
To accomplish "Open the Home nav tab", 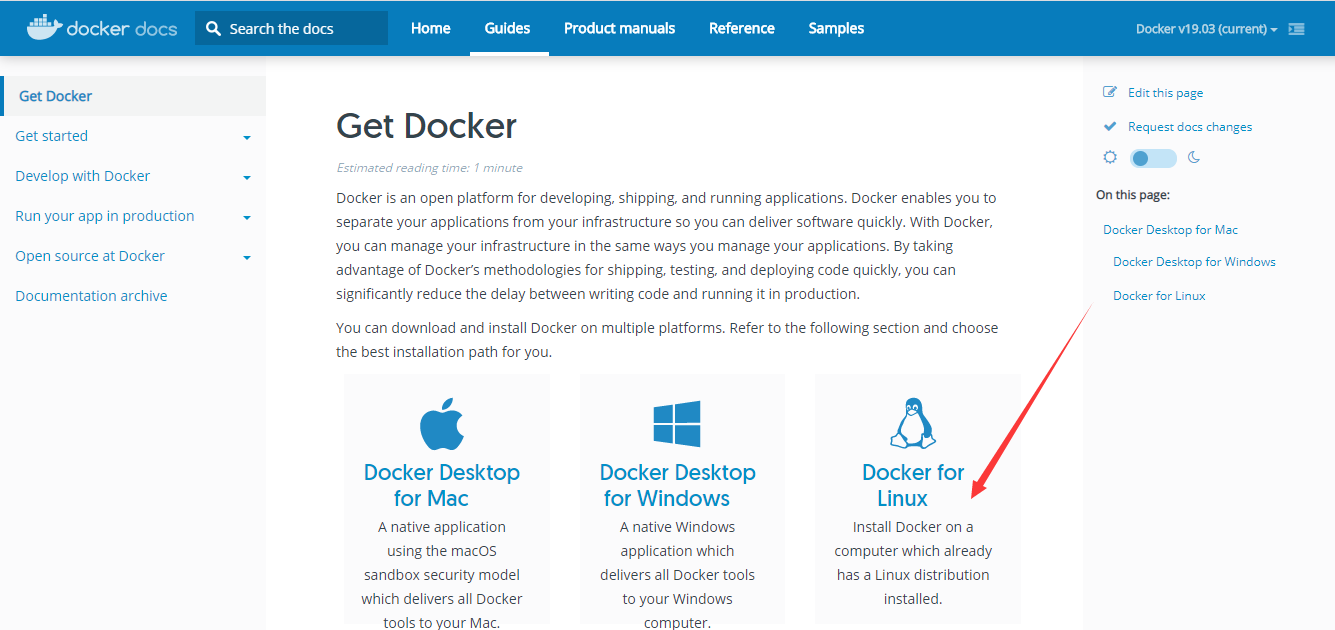I will pyautogui.click(x=431, y=28).
